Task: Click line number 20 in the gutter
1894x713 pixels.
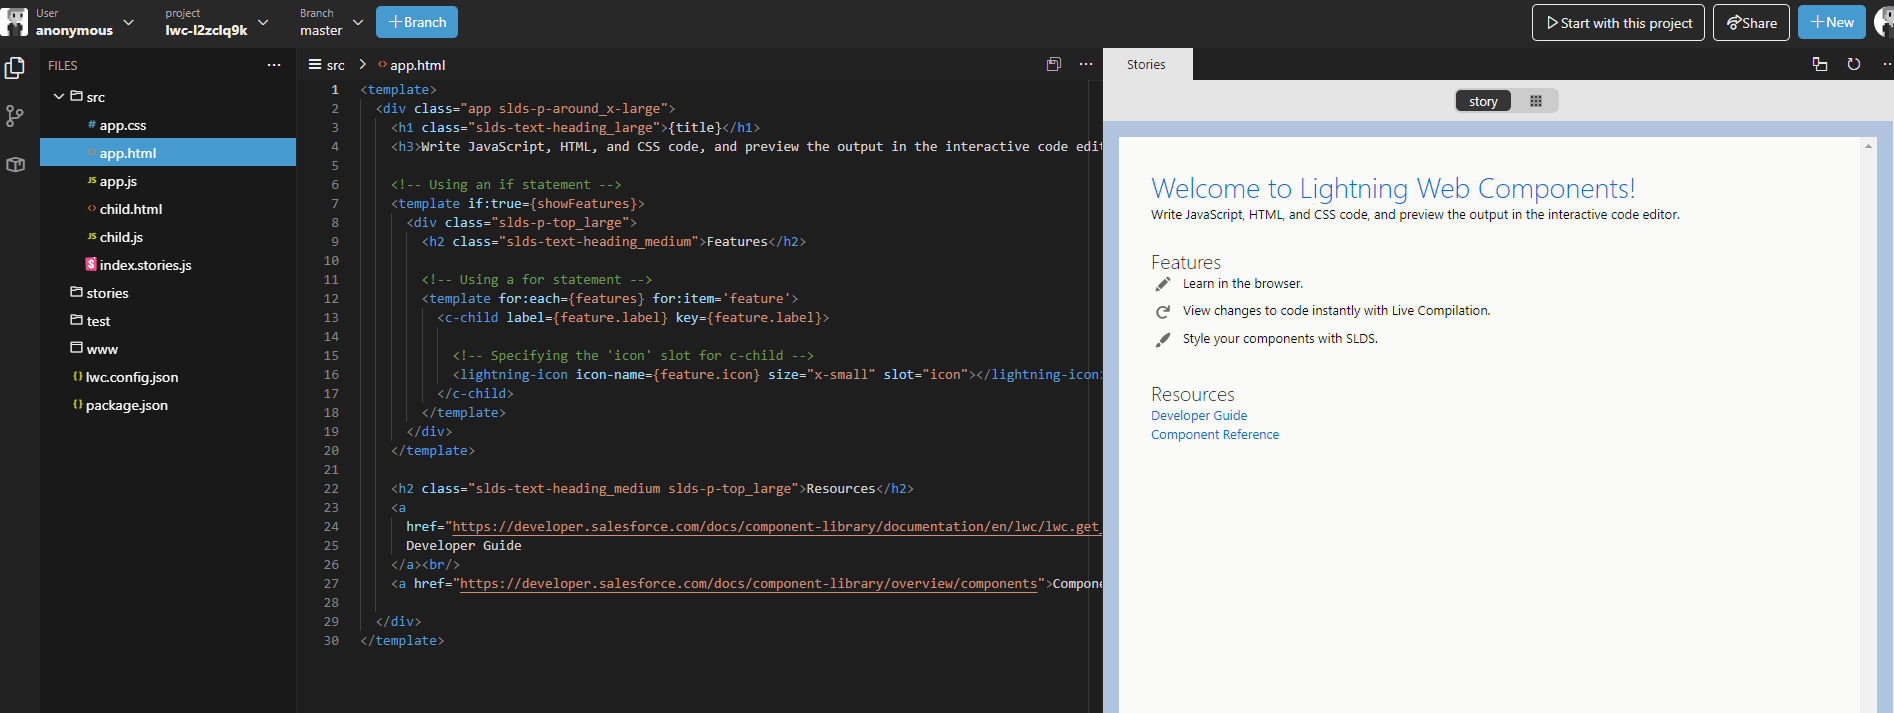Action: click(x=331, y=451)
